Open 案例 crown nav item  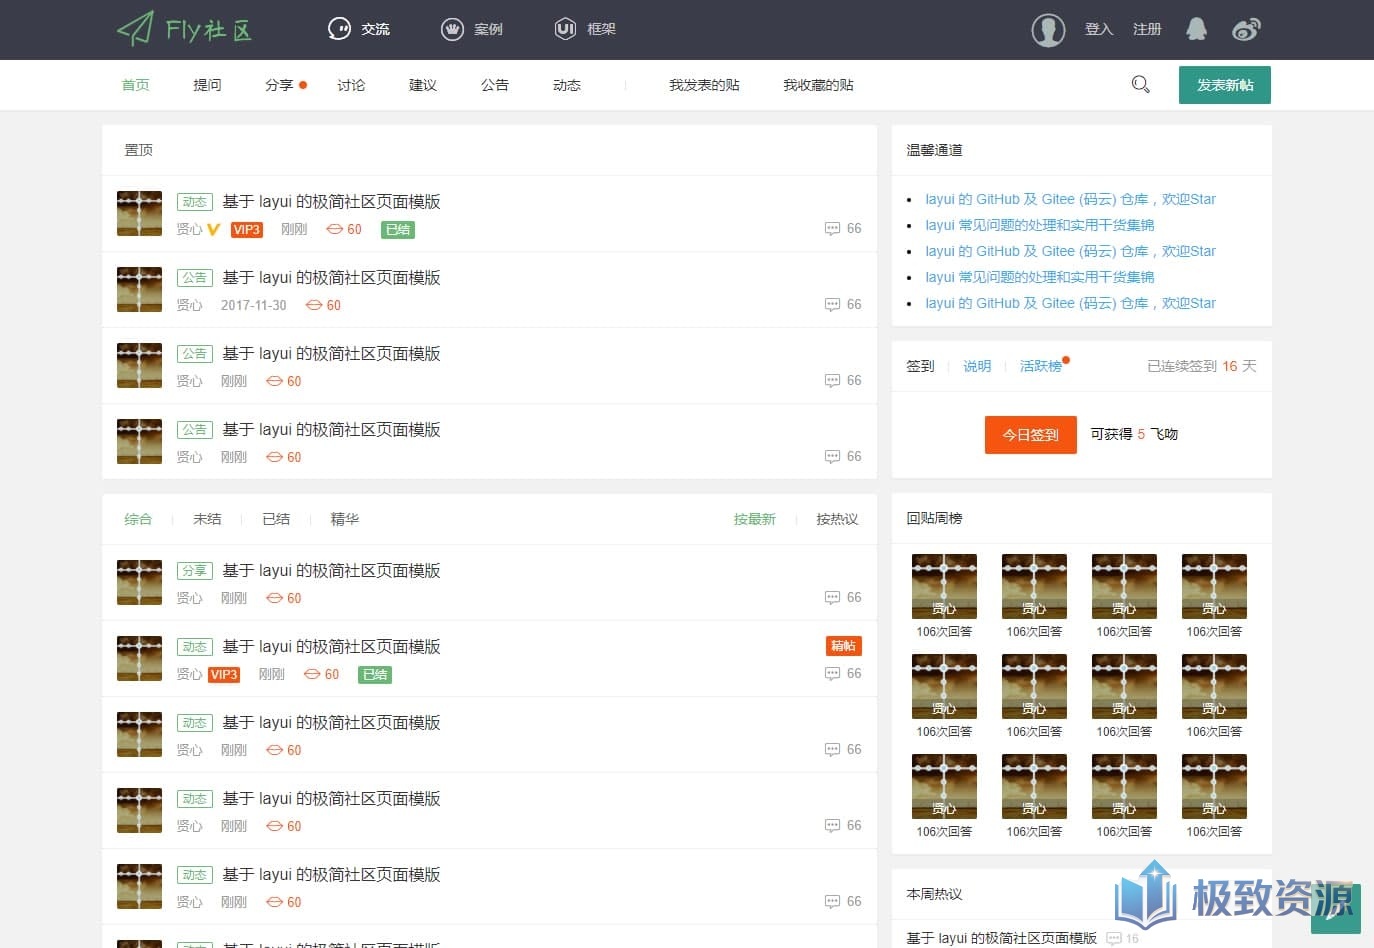(x=472, y=29)
